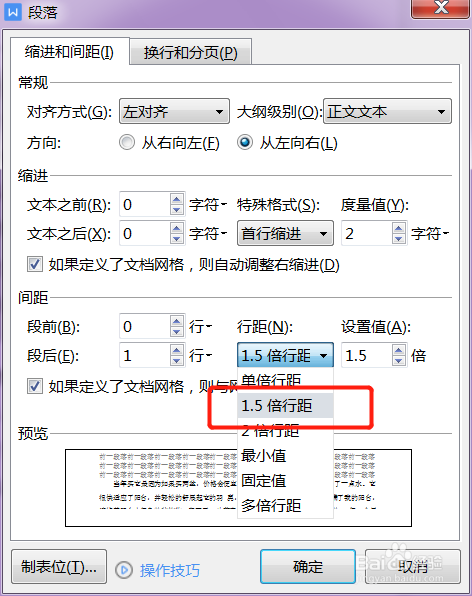This screenshot has width=472, height=596.
Task: Open the 大纲级别 dropdown showing 正文文本
Action: (x=387, y=111)
